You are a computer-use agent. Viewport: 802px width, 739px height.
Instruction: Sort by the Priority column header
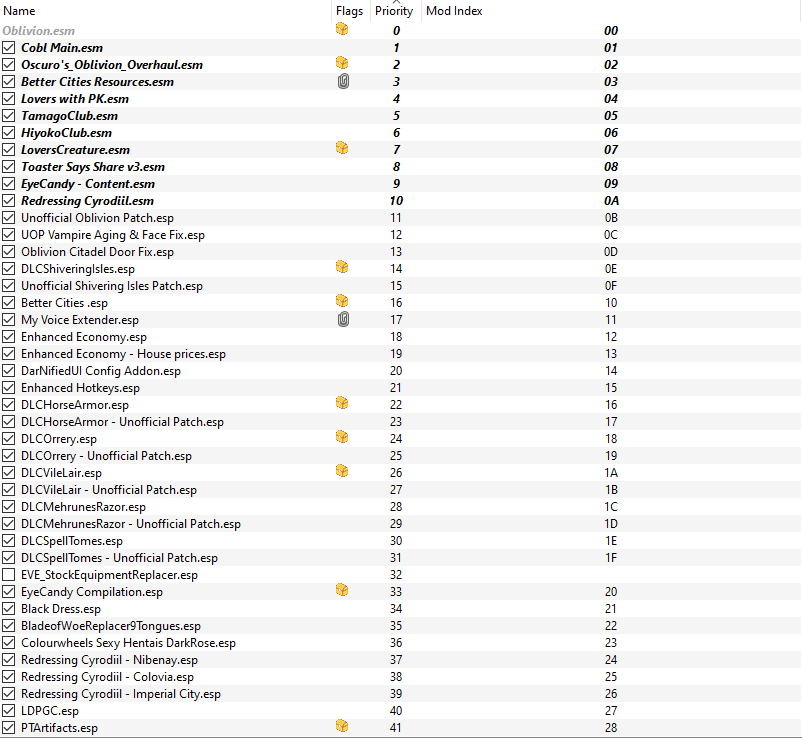395,11
